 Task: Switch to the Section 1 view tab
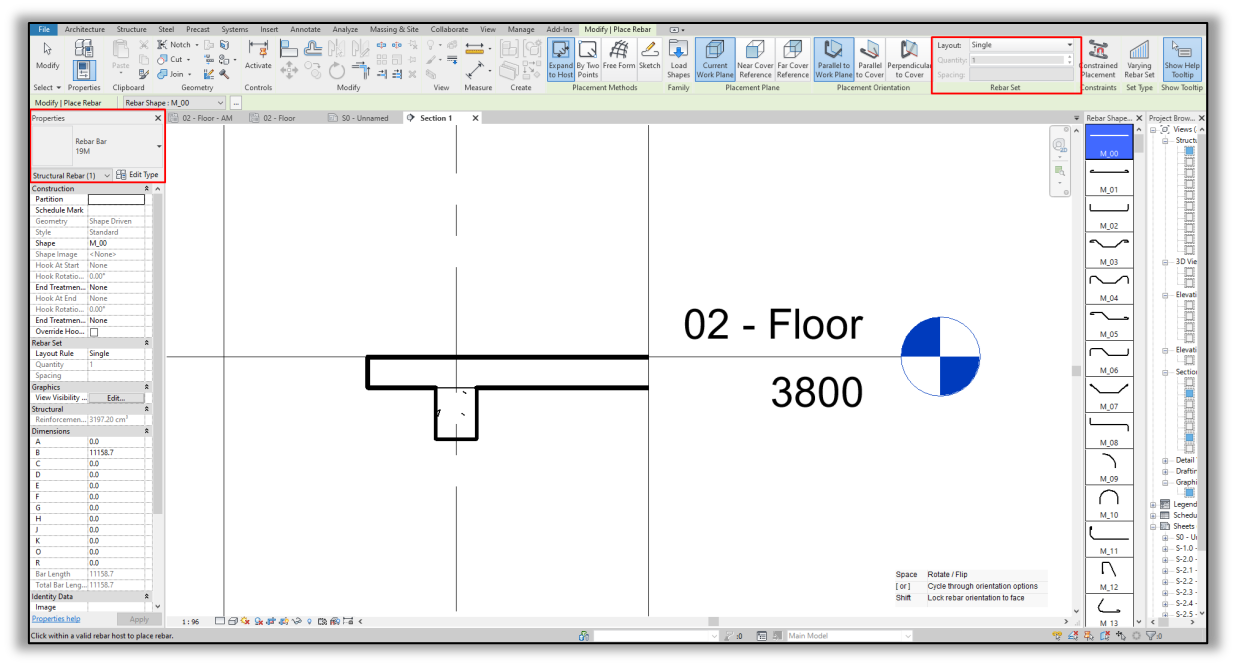(438, 117)
